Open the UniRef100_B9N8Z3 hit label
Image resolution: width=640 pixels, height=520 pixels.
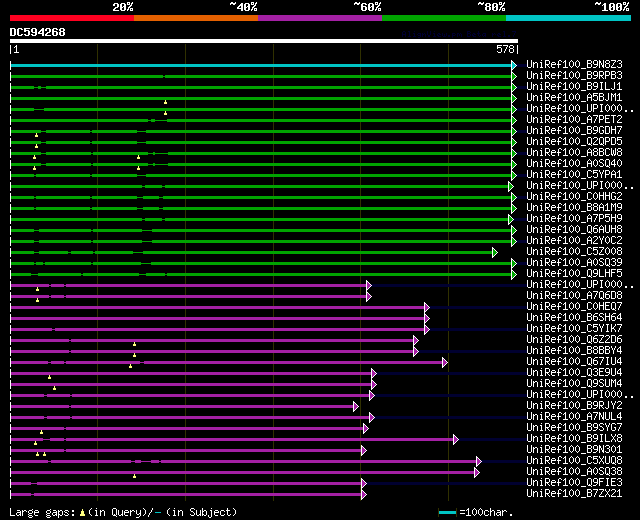coord(574,64)
